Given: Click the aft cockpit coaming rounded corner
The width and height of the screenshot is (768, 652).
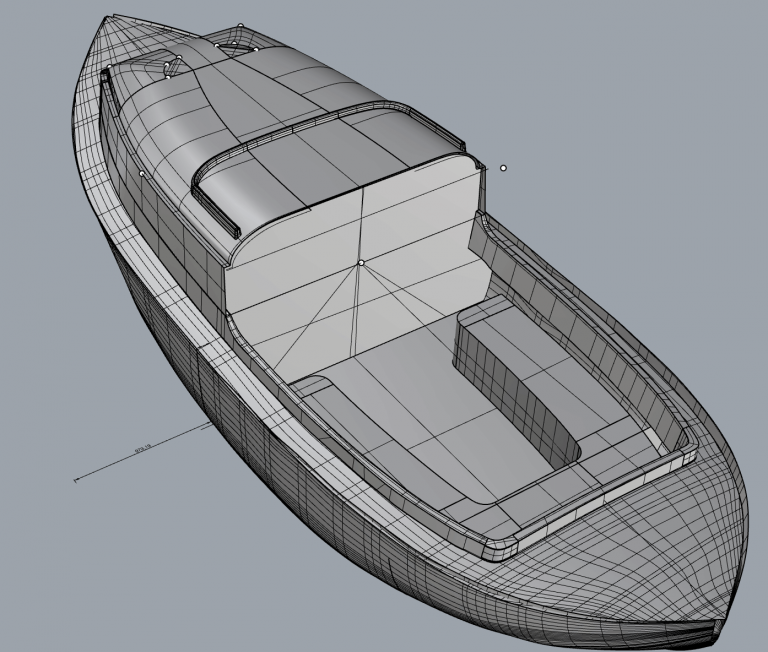Looking at the screenshot, I should 497,548.
